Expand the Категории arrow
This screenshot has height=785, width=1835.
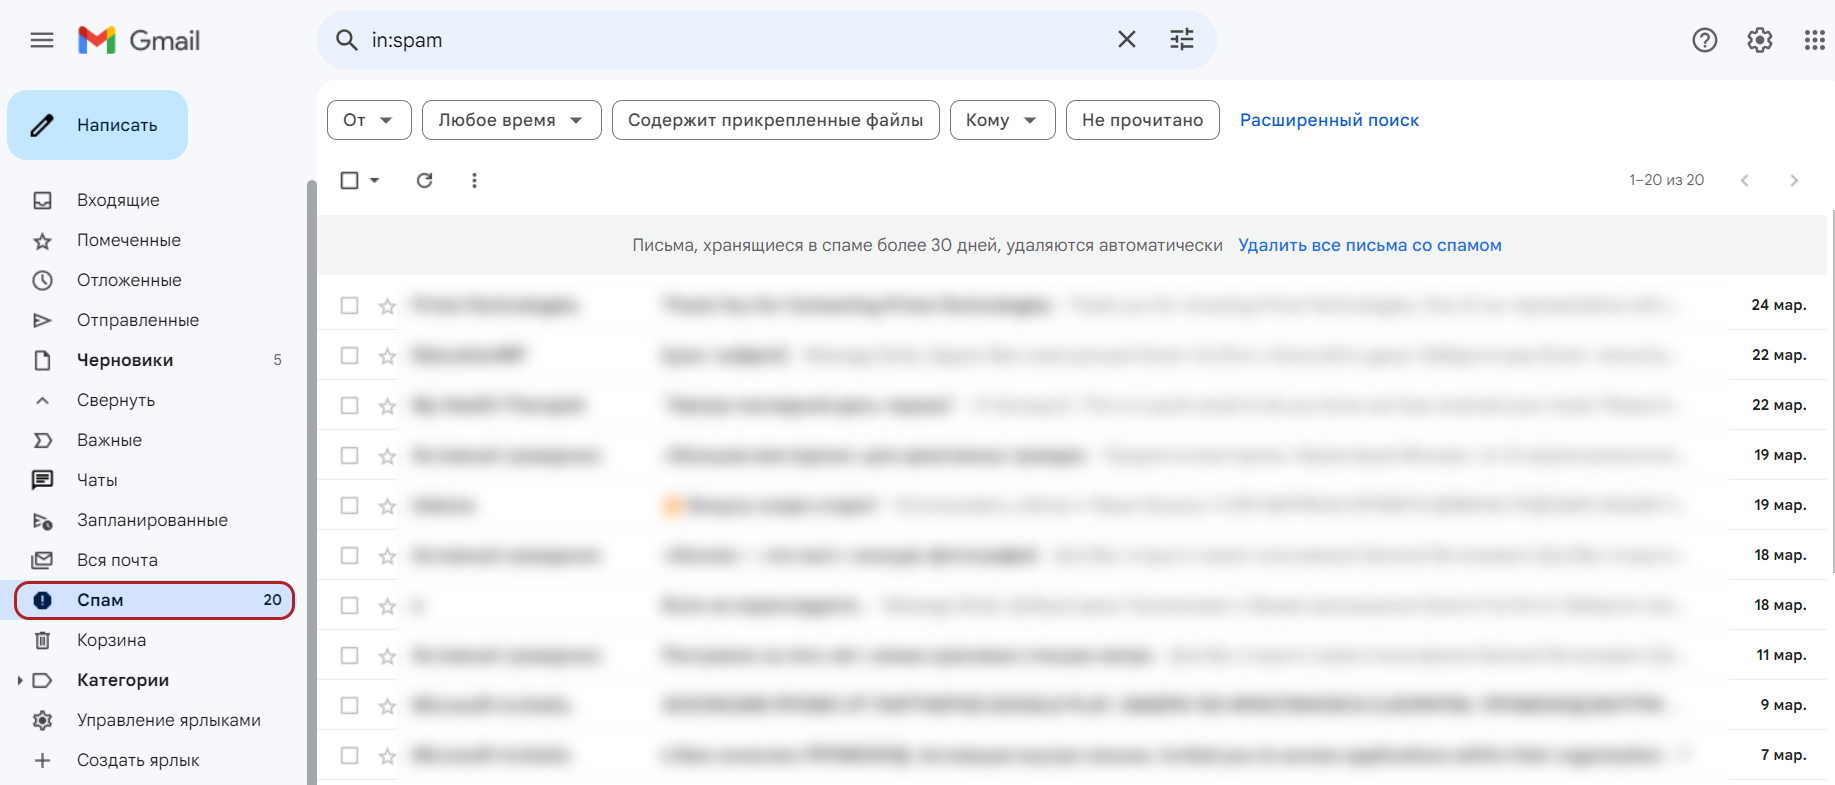pyautogui.click(x=19, y=680)
